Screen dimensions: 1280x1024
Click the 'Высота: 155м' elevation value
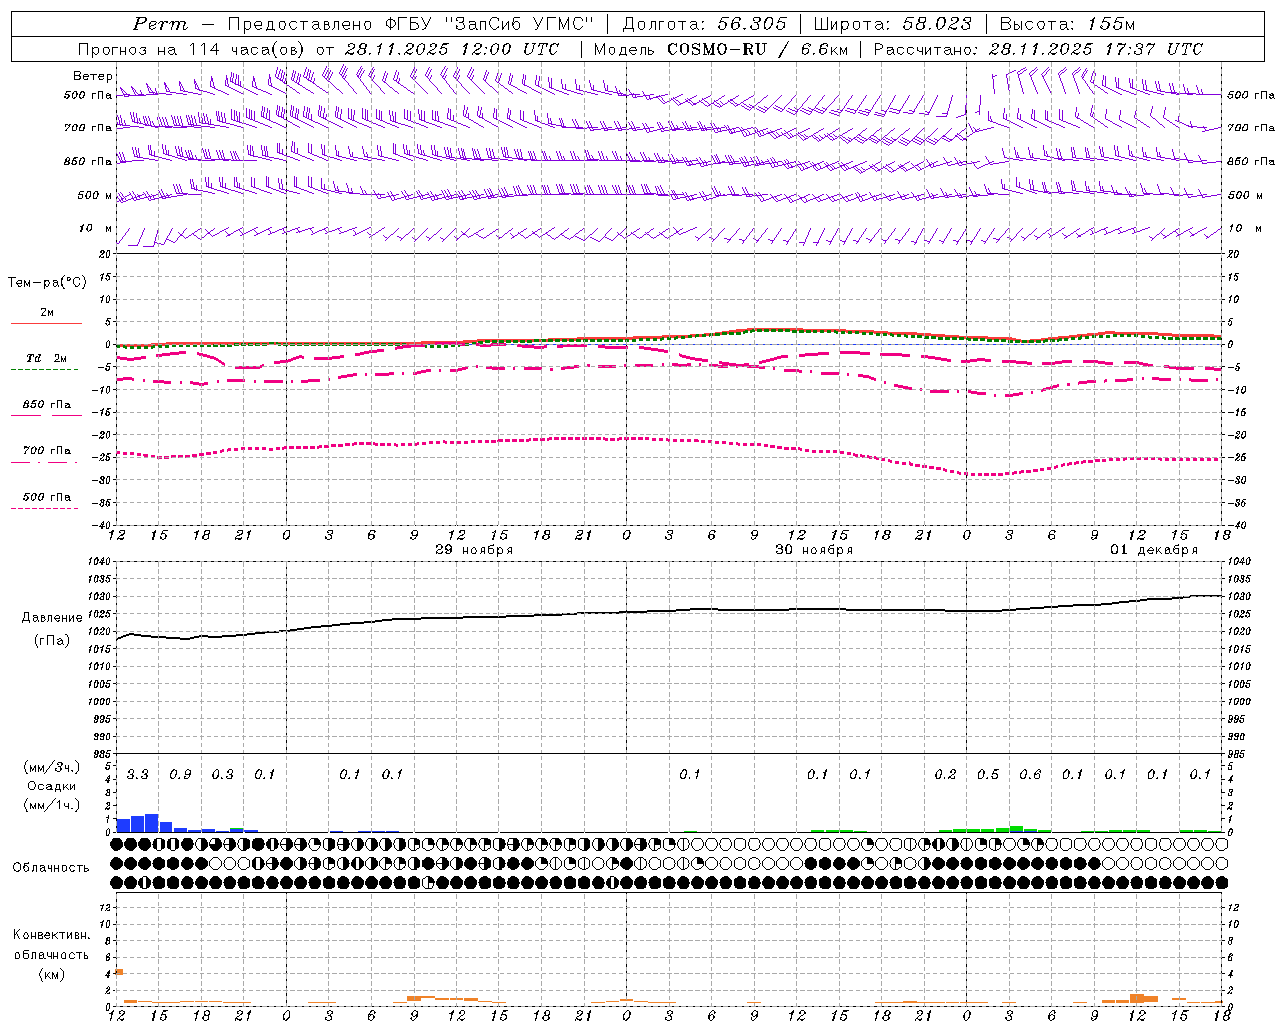click(1067, 24)
